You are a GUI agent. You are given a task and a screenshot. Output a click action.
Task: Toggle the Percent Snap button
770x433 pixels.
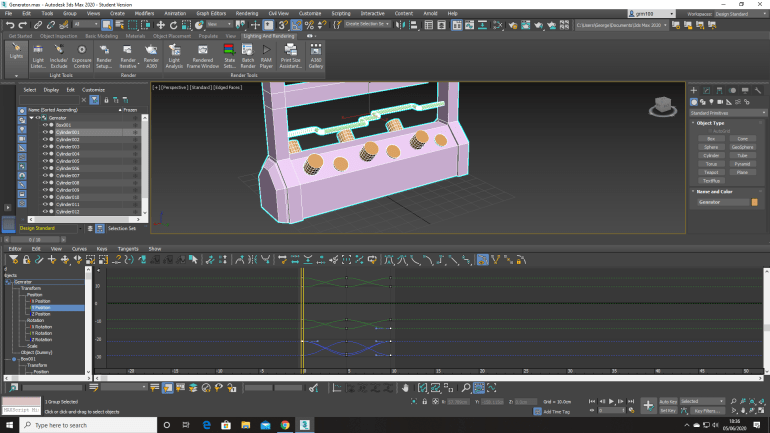[x=309, y=25]
